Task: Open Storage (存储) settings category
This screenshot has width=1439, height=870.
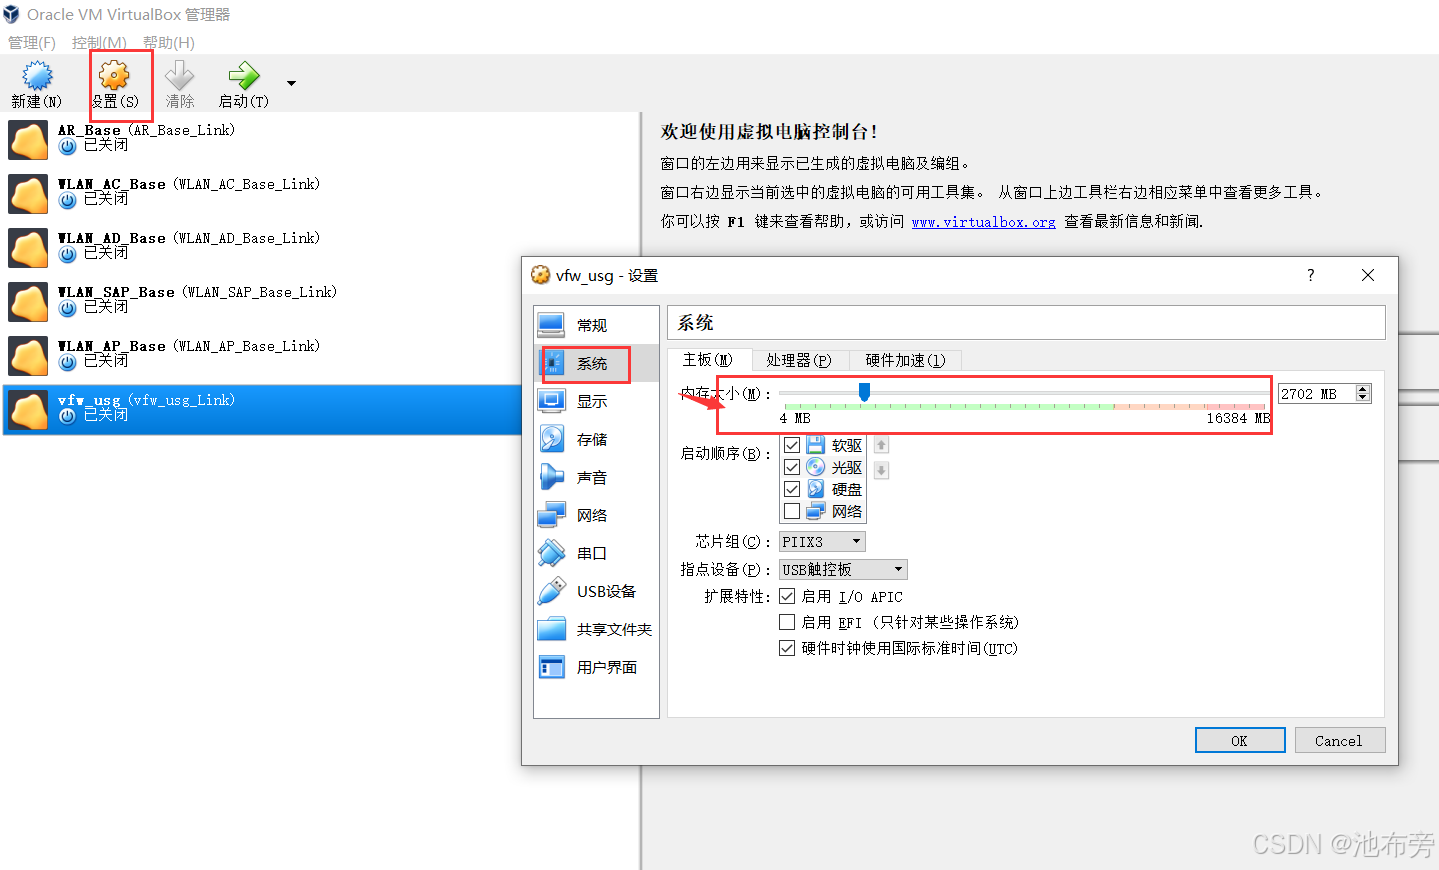Action: click(x=596, y=439)
